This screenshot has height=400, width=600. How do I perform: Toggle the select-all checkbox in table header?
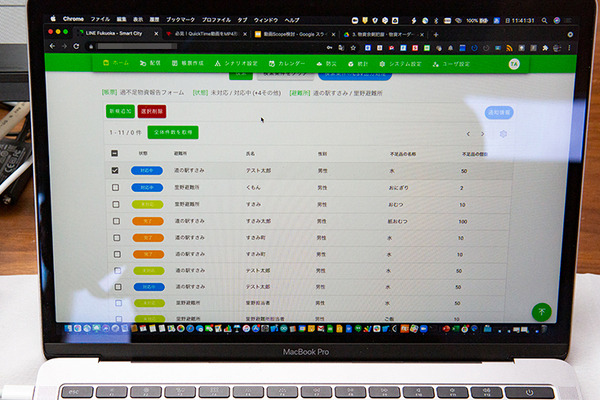click(114, 154)
